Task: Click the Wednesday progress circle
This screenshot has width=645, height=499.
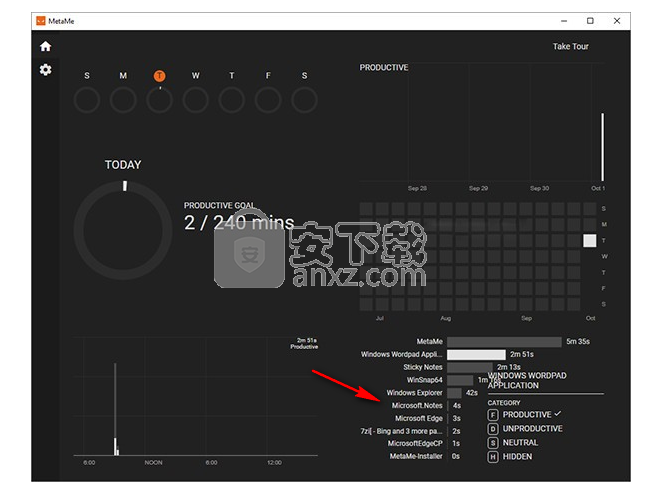Action: tap(195, 100)
